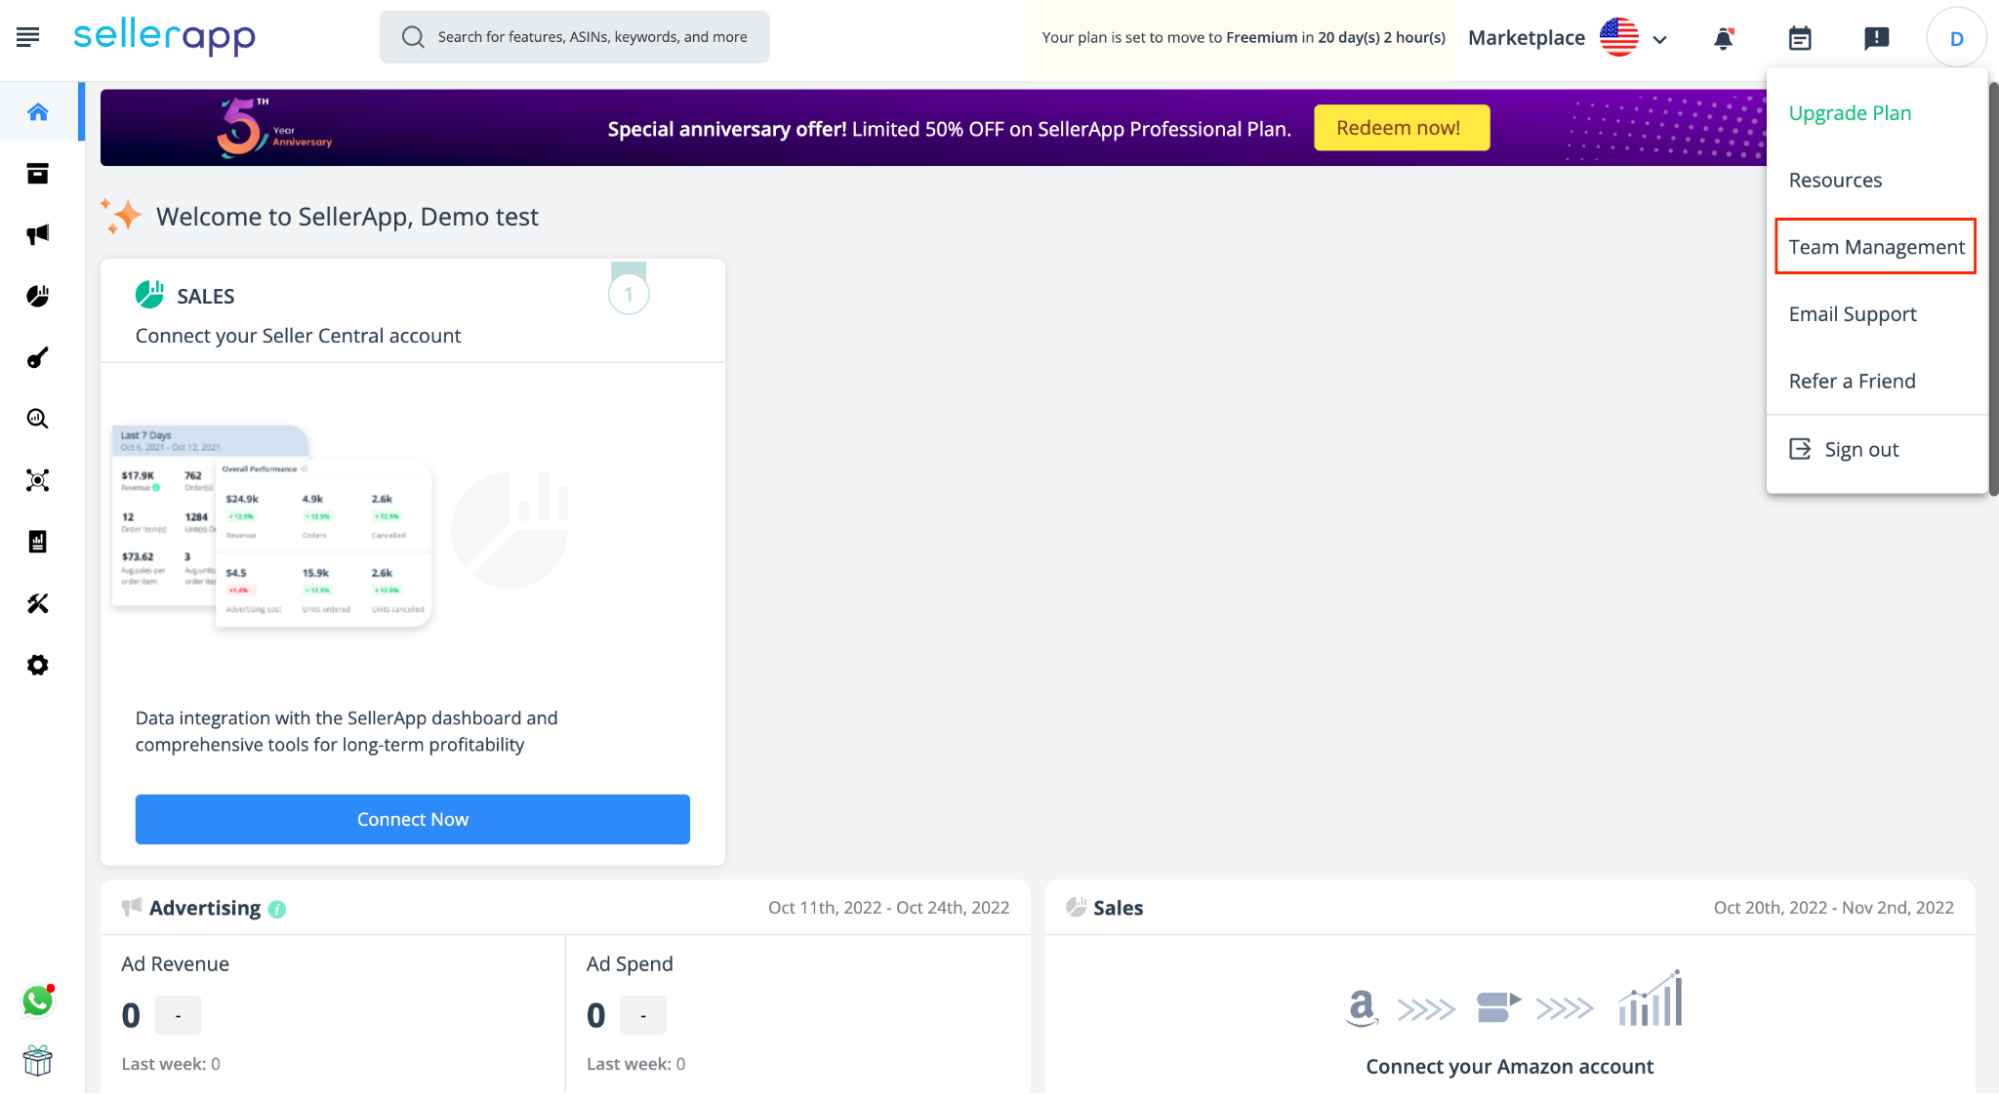Image resolution: width=1999 pixels, height=1094 pixels.
Task: Click the 'Ad Spend' label
Action: [629, 964]
